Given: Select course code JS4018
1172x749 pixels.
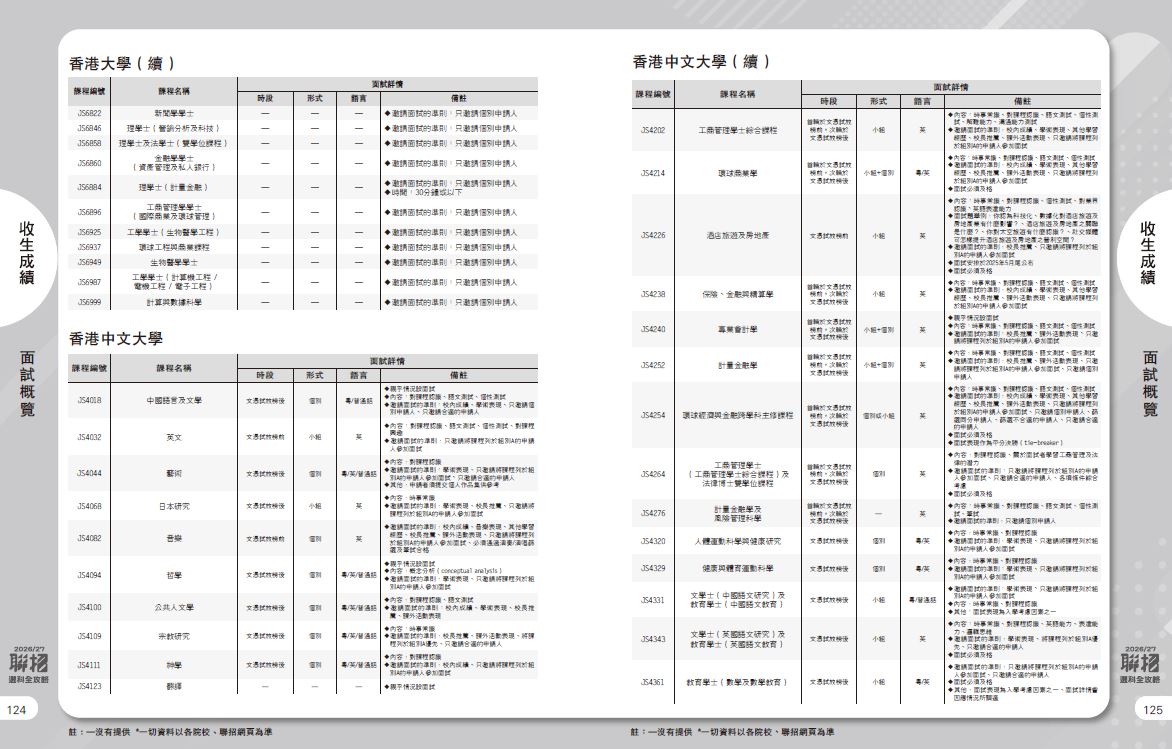Looking at the screenshot, I should 89,400.
